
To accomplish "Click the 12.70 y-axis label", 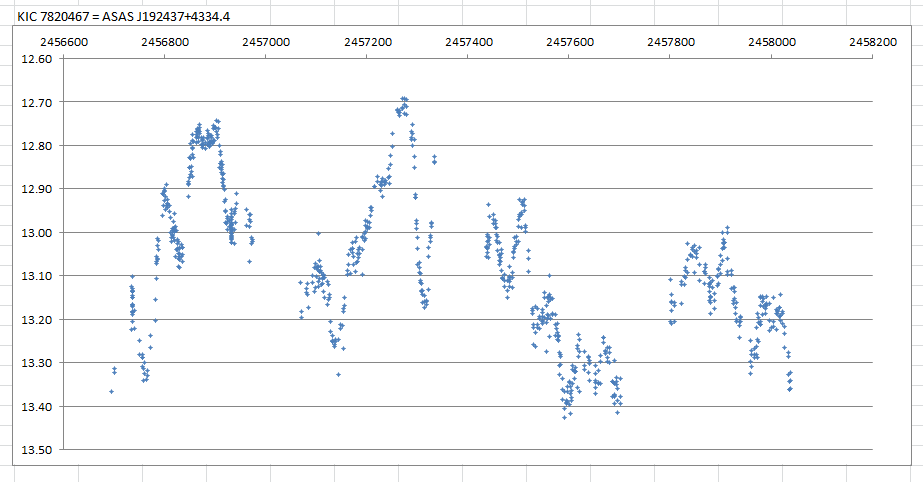I will (36, 102).
